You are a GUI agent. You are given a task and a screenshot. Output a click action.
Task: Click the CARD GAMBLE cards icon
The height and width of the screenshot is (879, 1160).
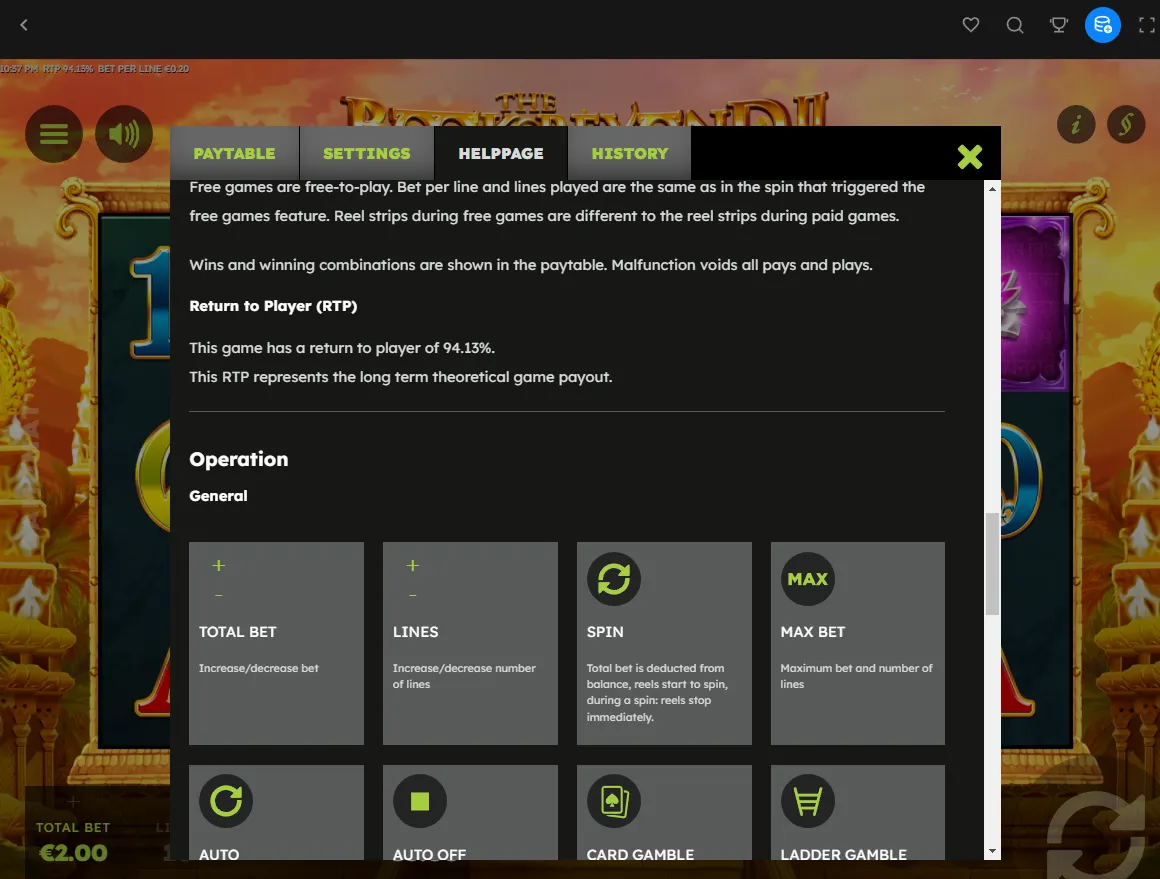[x=614, y=801]
